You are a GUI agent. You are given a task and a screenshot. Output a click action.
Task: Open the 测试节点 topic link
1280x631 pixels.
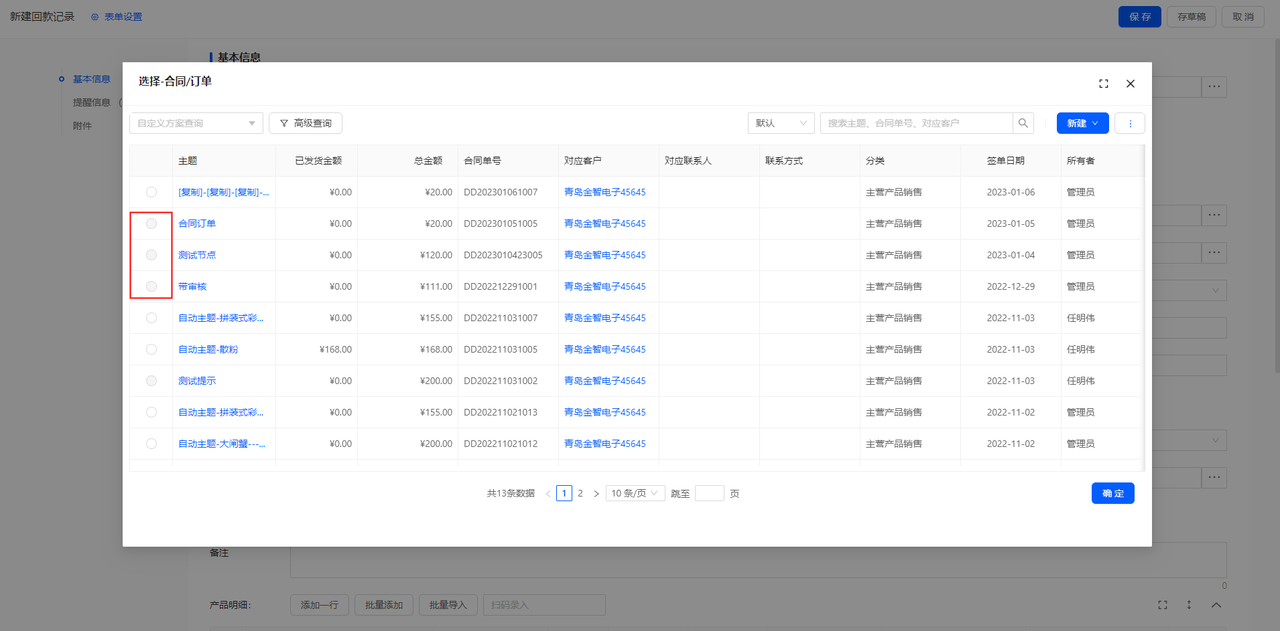tap(197, 255)
